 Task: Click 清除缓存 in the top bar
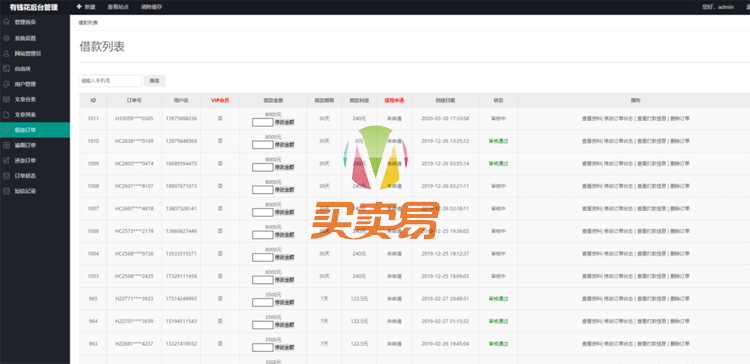(x=151, y=7)
